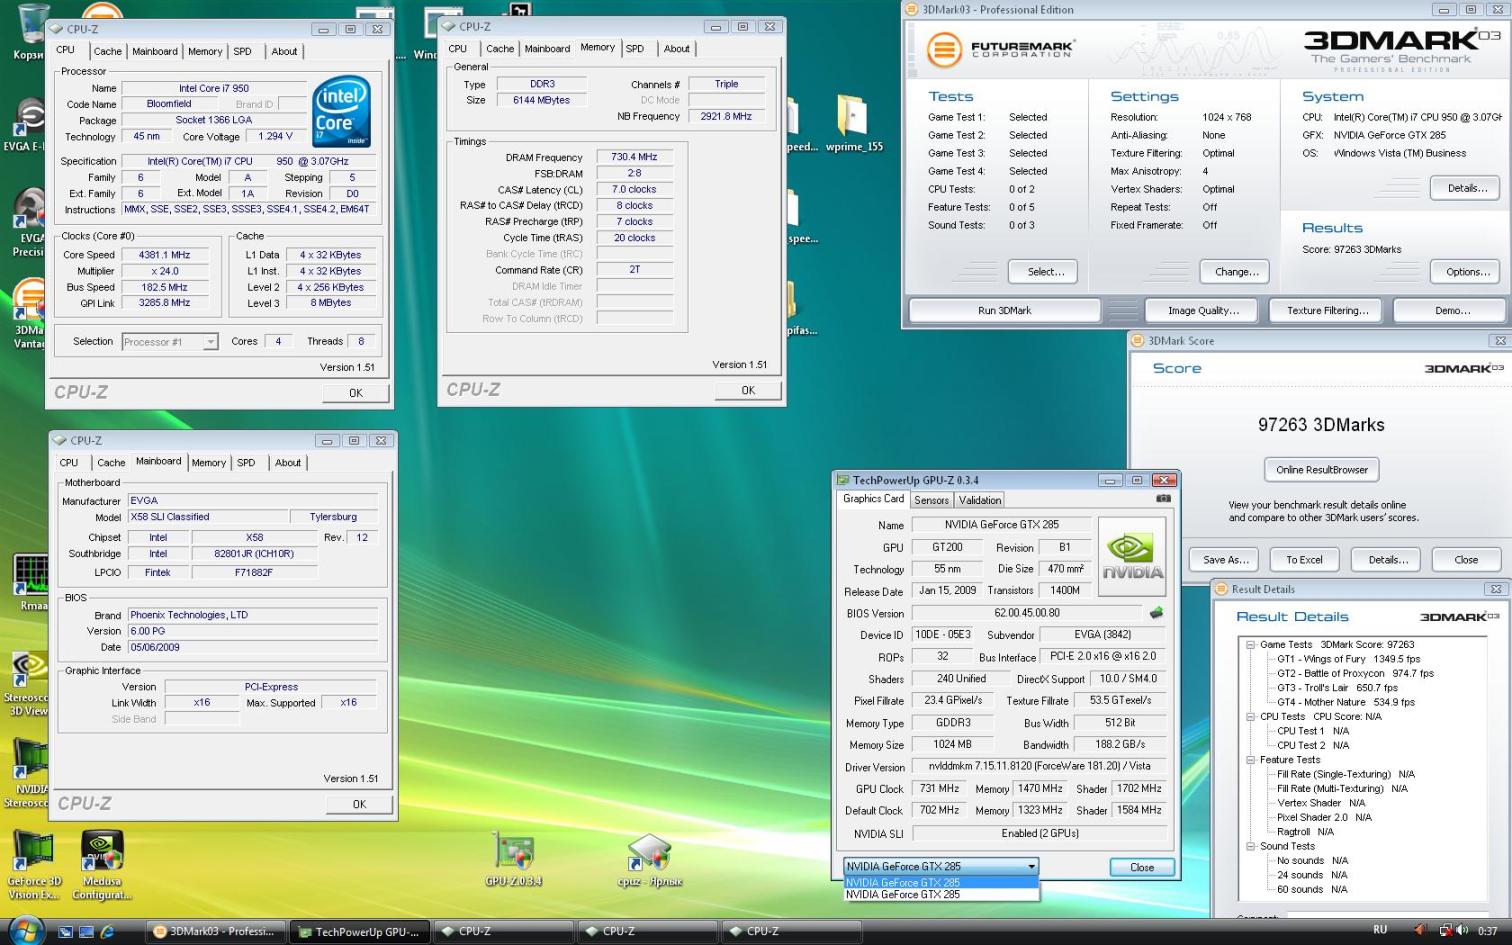Viewport: 1512px width, 945px height.
Task: Select GT1 - Wings of Fury result row
Action: pos(1348,659)
